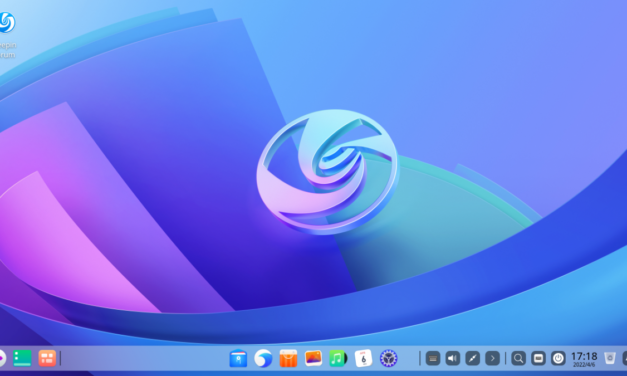627x376 pixels.
Task: Open the power shutdown button in dock
Action: pos(558,358)
